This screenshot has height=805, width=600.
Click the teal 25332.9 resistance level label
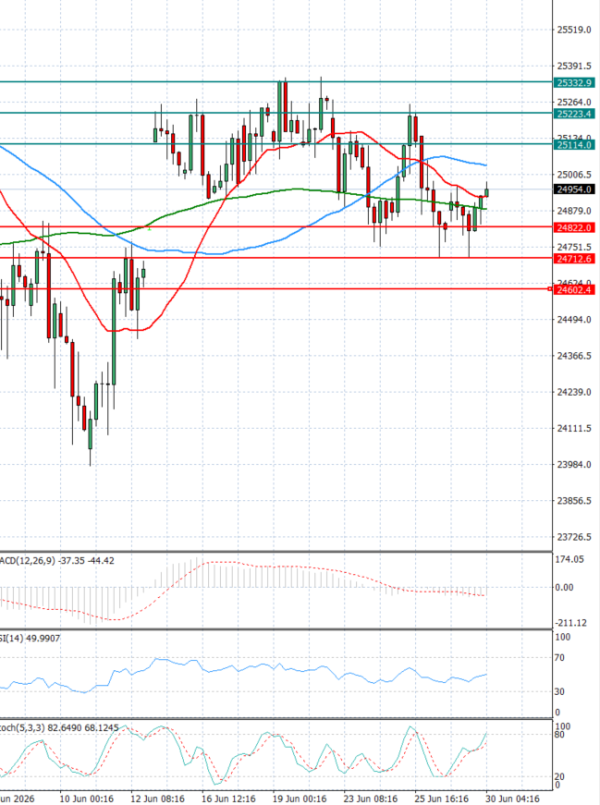tap(574, 83)
